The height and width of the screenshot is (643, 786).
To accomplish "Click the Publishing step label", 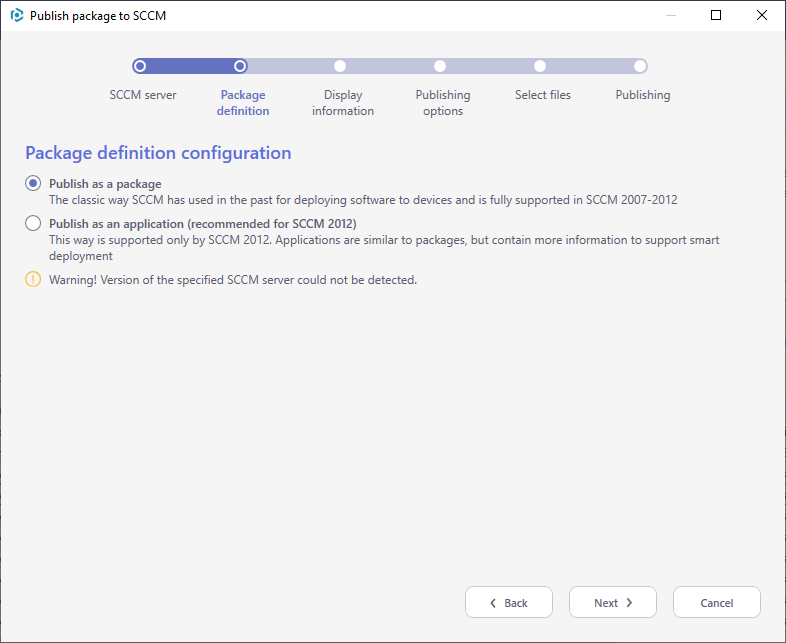I will click(643, 95).
